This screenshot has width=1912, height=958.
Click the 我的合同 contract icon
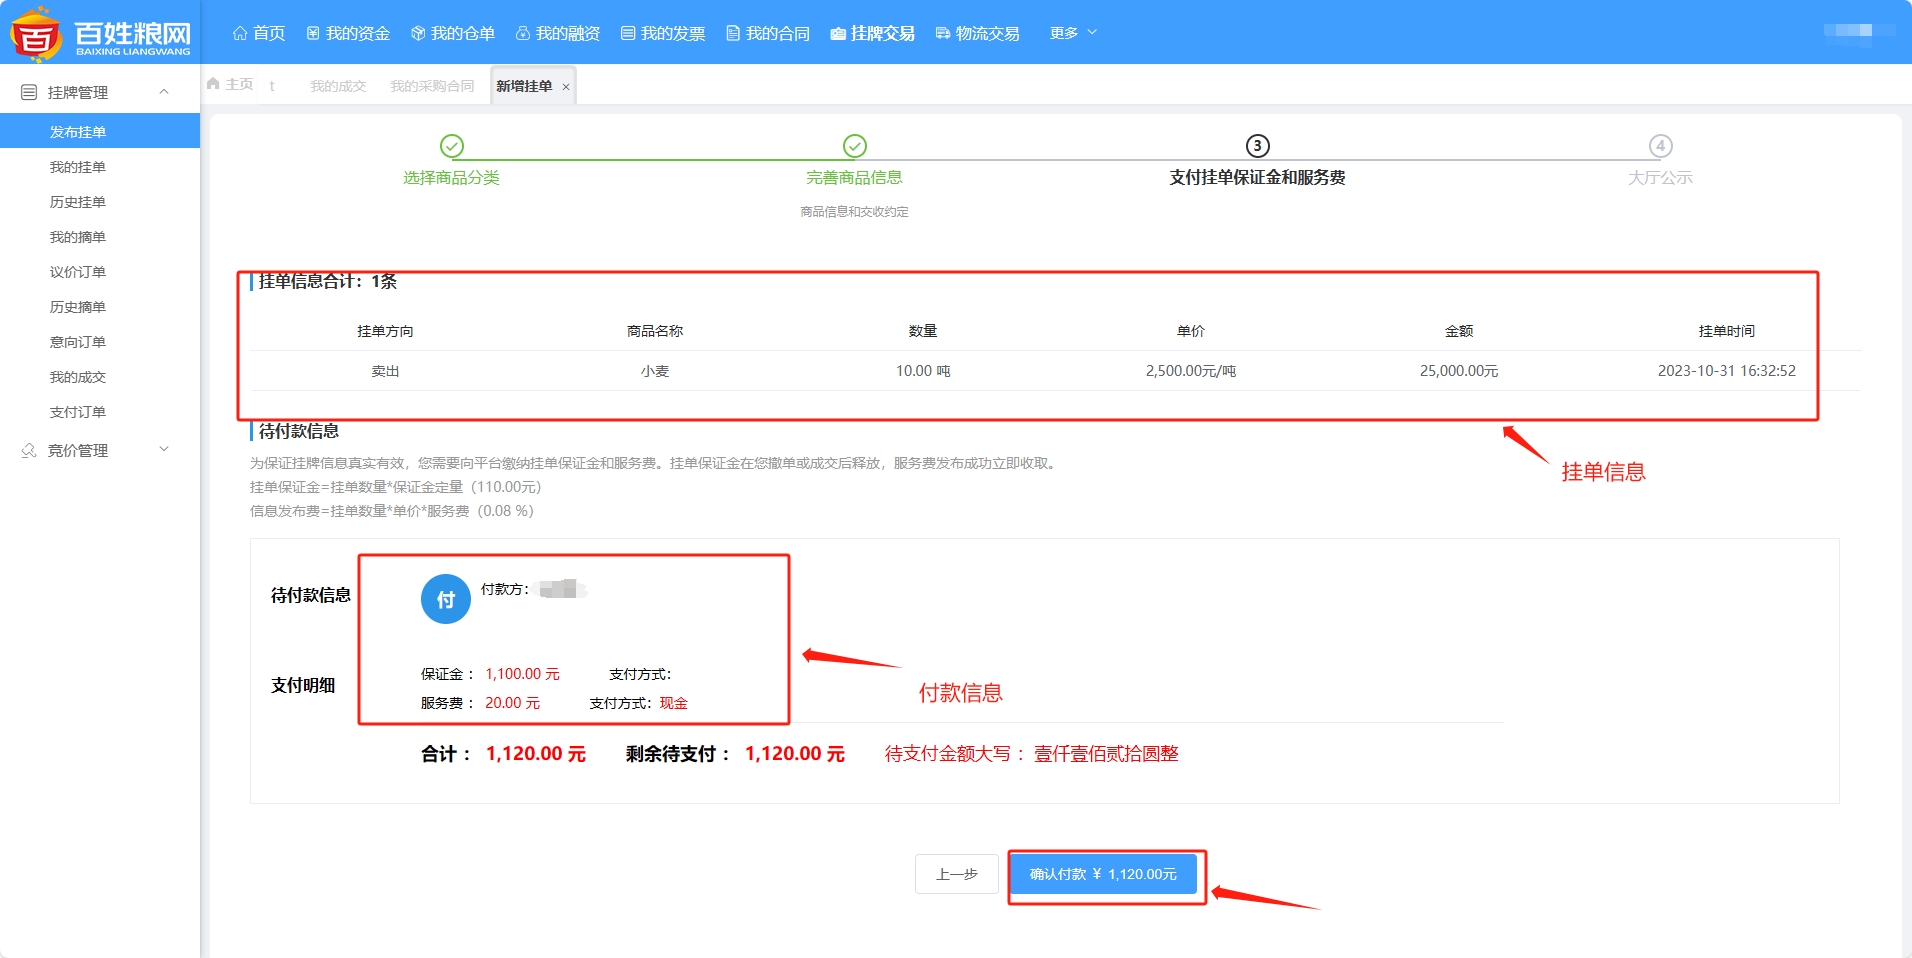point(733,33)
